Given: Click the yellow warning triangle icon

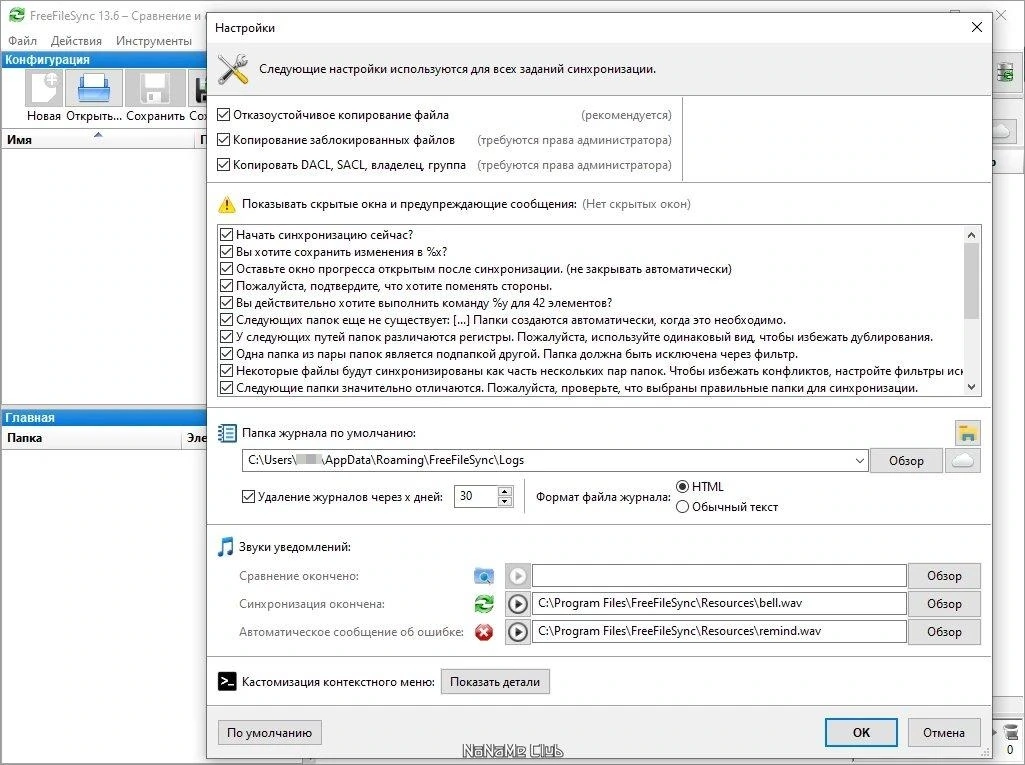Looking at the screenshot, I should (226, 204).
